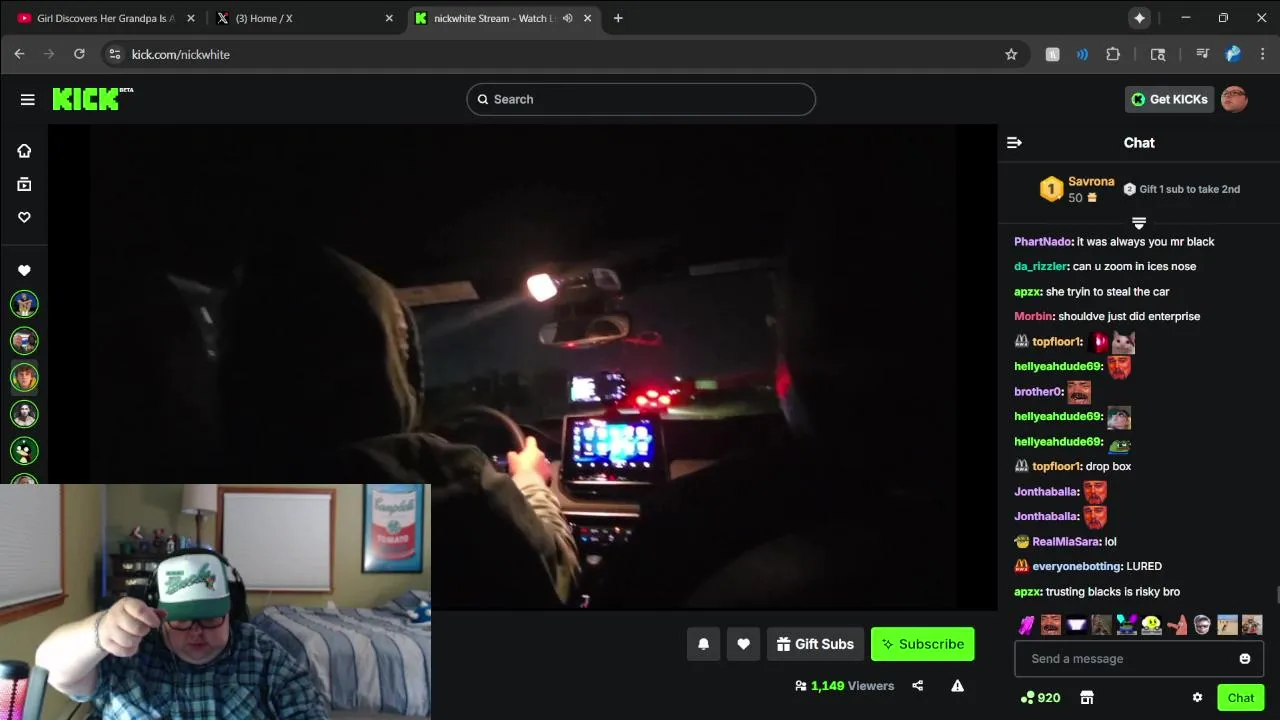This screenshot has width=1280, height=720.
Task: Open third followed channel avatar in sidebar
Action: pos(24,377)
